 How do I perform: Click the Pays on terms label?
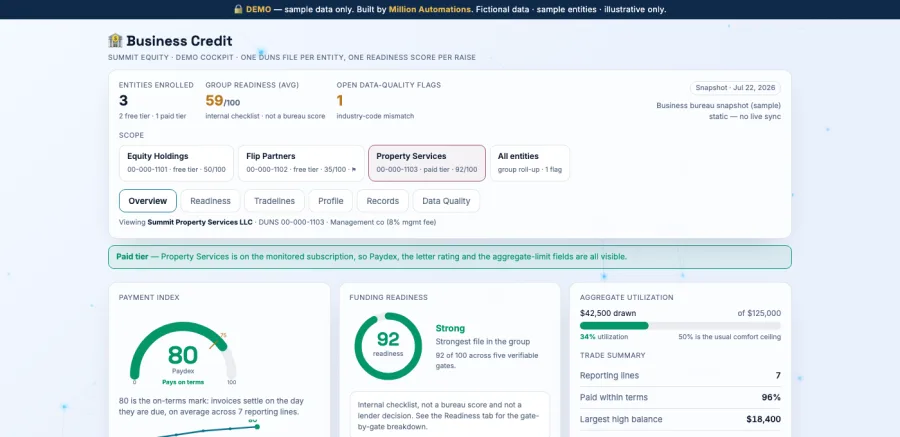(183, 382)
